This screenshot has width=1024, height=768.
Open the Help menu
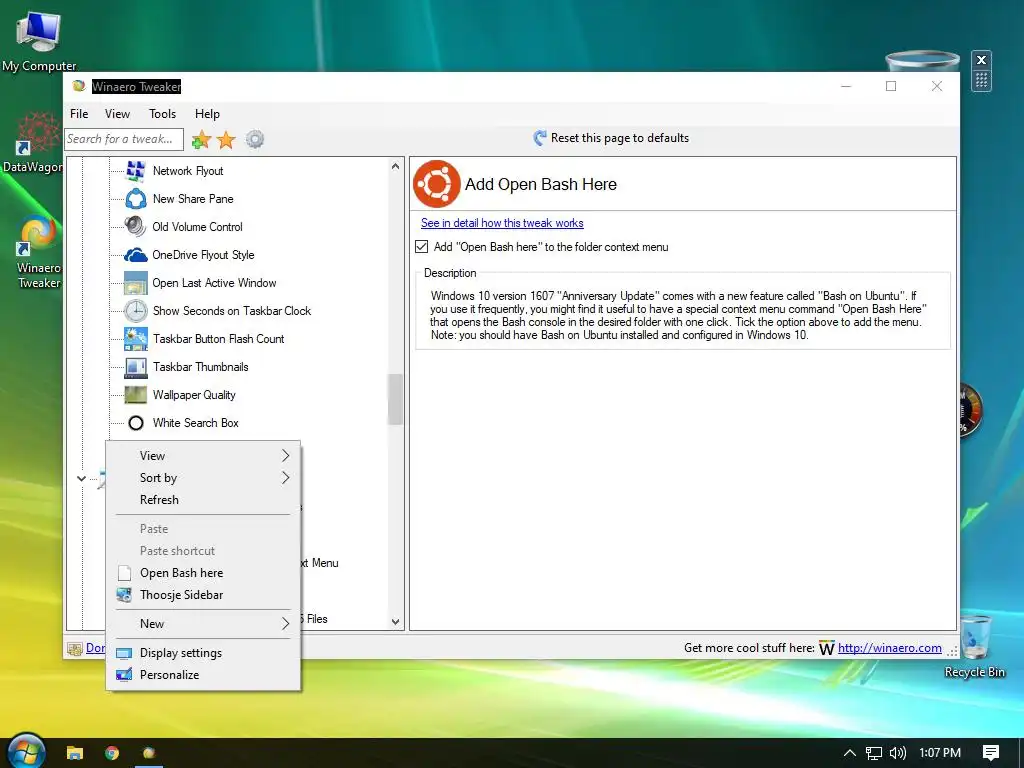(207, 114)
